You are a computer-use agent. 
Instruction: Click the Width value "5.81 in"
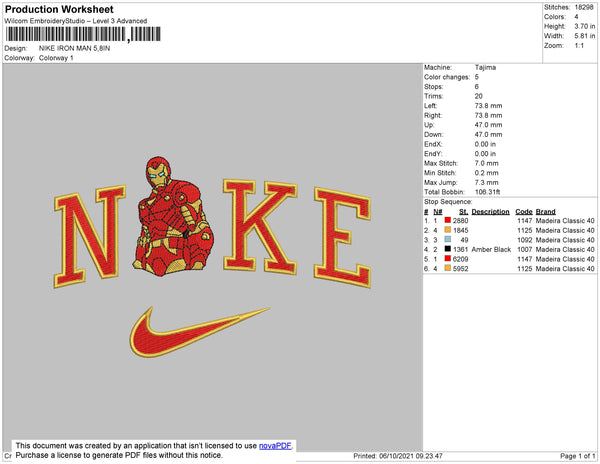584,36
